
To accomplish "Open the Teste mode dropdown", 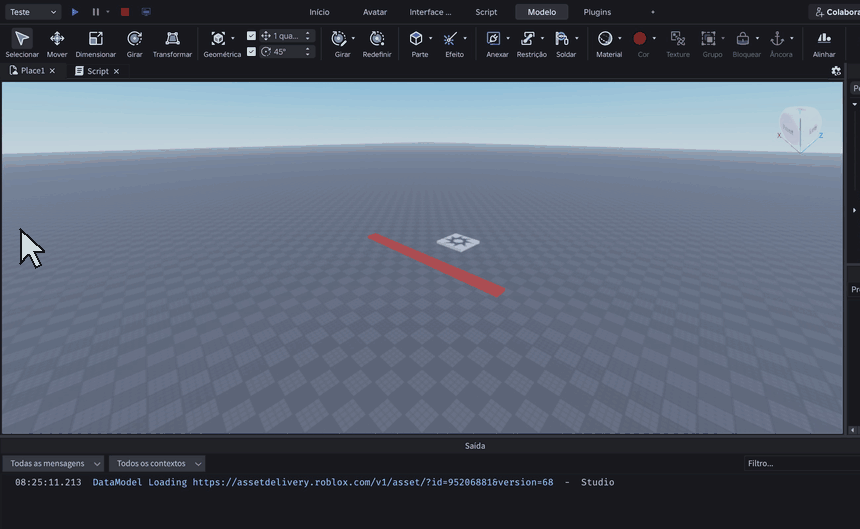I will [x=33, y=12].
